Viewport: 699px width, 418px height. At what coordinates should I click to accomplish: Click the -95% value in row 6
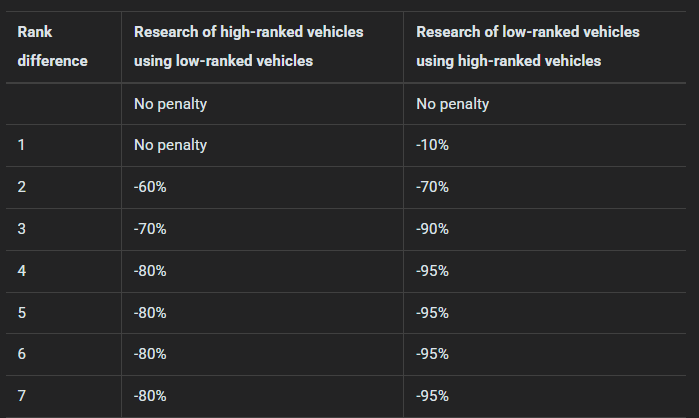432,354
